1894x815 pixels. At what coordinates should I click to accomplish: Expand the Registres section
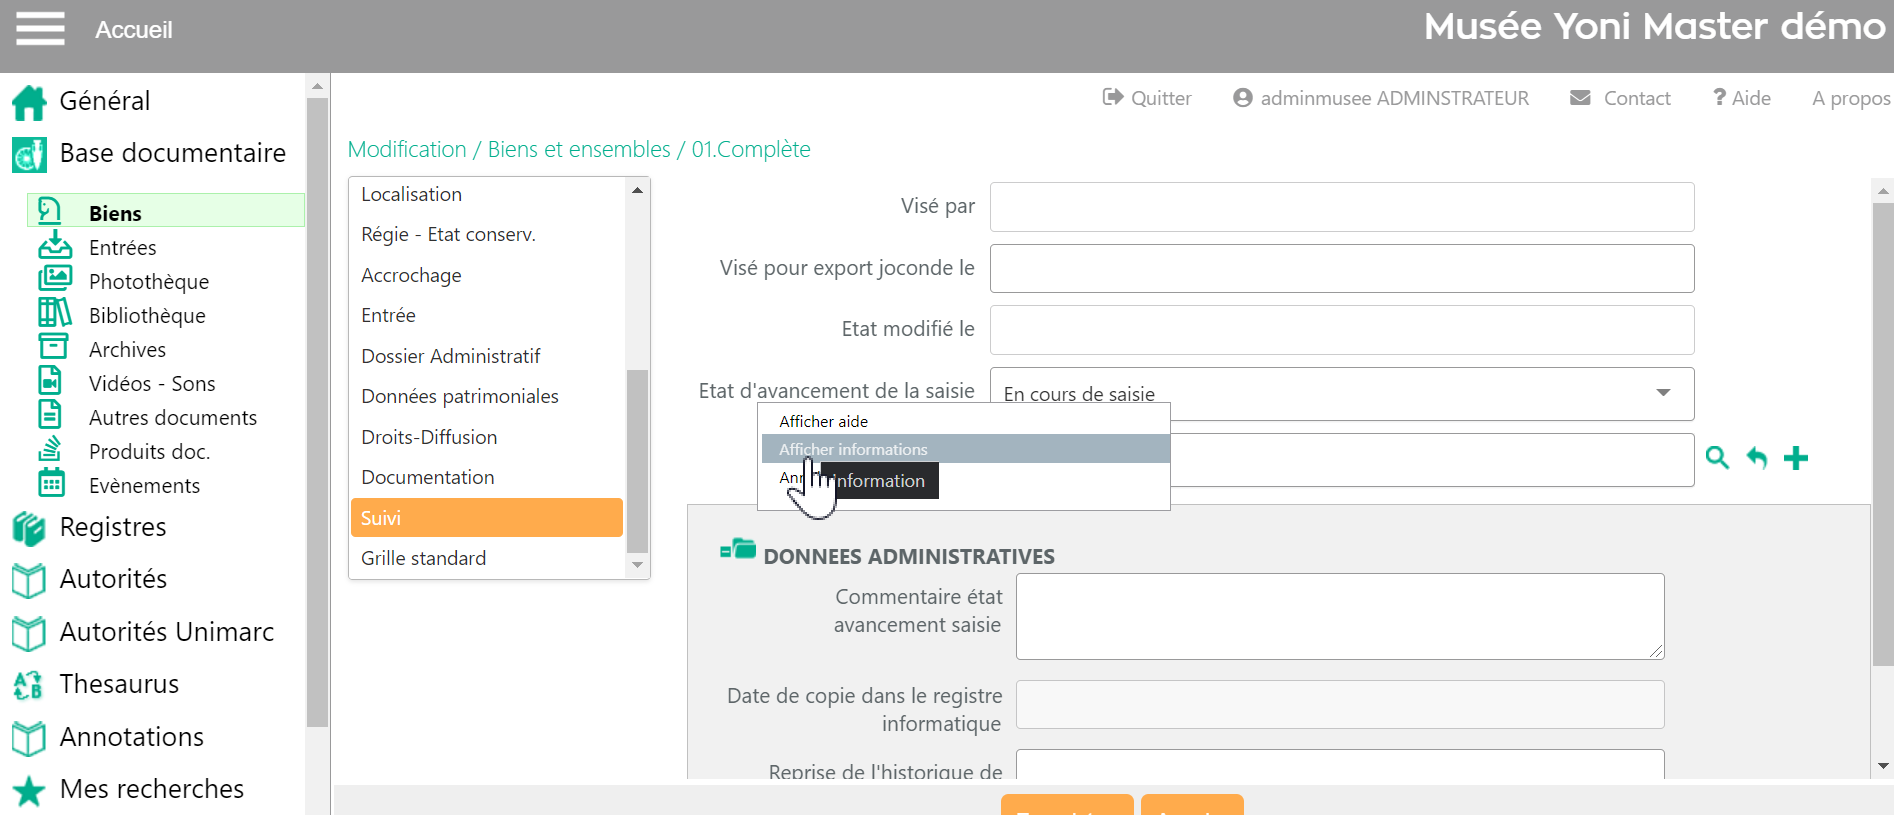pyautogui.click(x=112, y=527)
